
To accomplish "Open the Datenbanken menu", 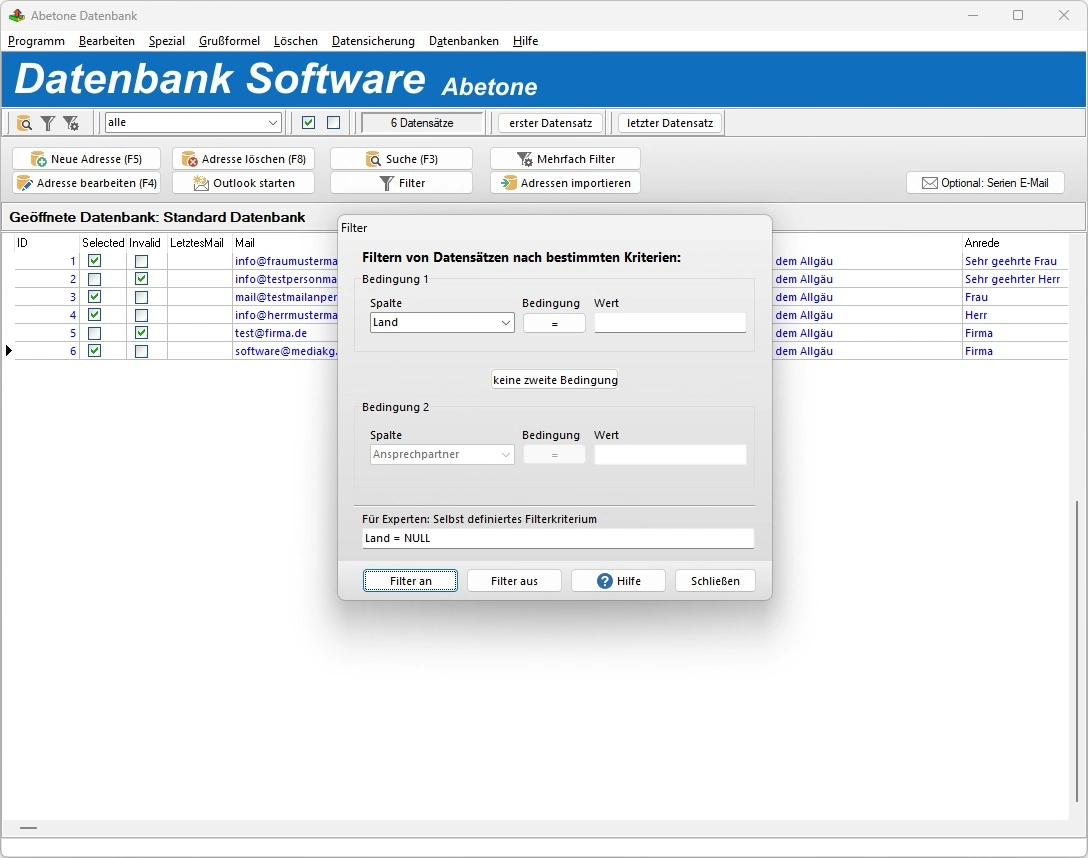I will (464, 41).
